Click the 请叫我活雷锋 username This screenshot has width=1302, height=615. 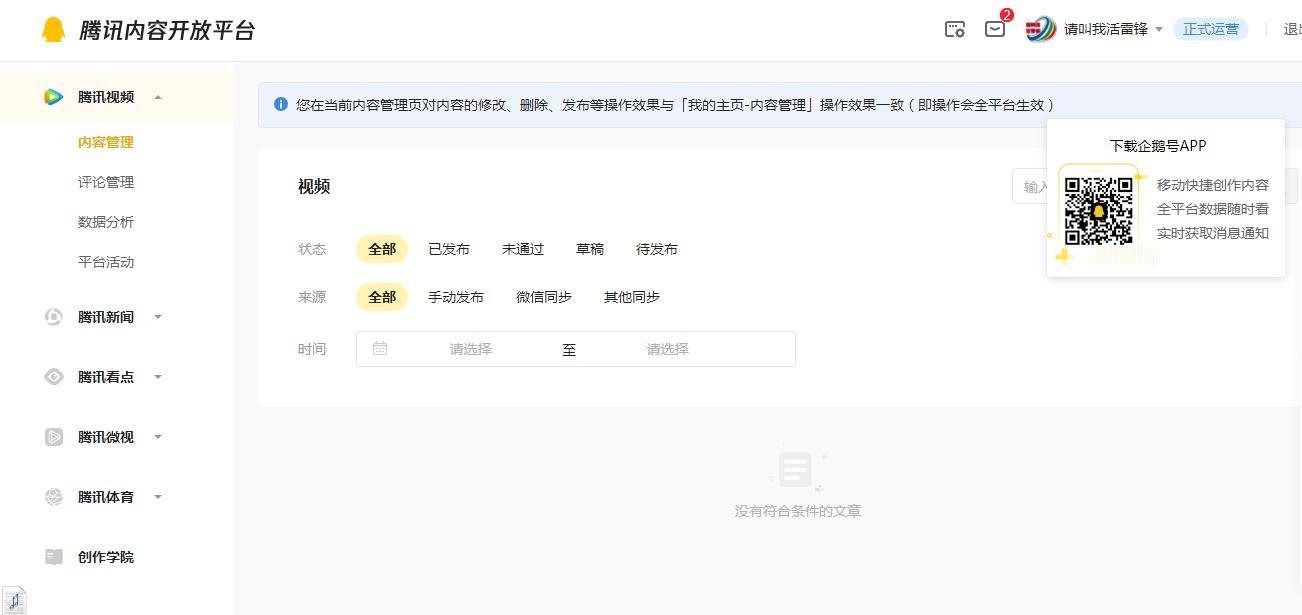pyautogui.click(x=1106, y=29)
